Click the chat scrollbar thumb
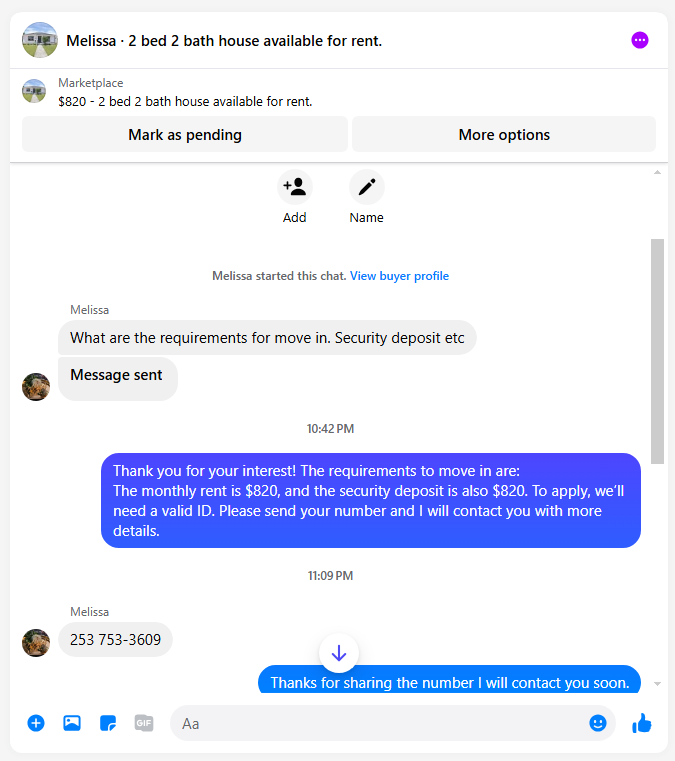Screen dimensions: 675x761 (x=657, y=351)
